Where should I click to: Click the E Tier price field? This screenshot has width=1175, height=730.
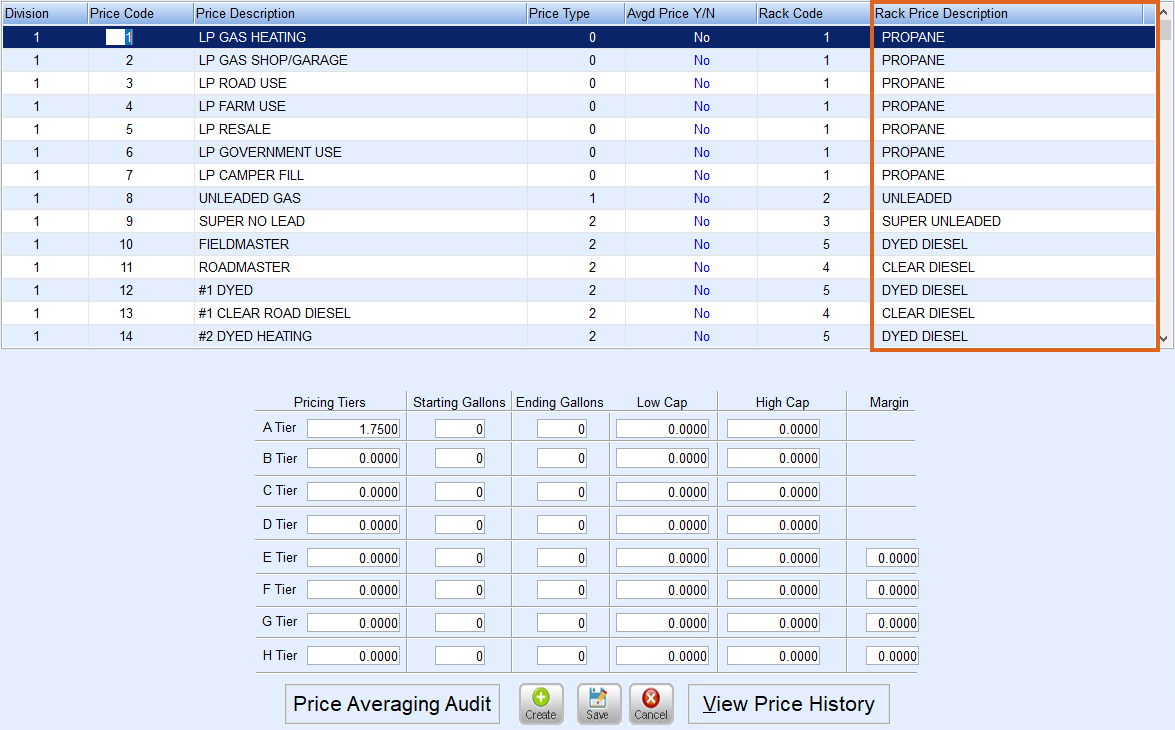pyautogui.click(x=354, y=558)
